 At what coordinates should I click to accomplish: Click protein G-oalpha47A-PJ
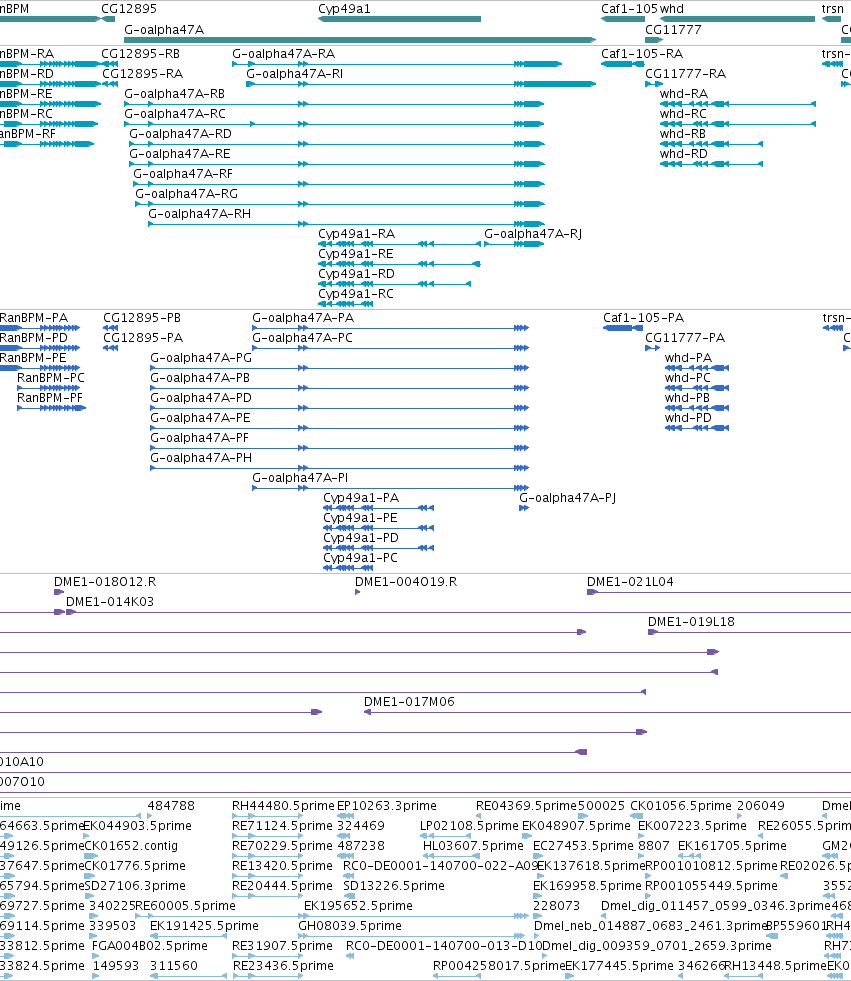568,498
